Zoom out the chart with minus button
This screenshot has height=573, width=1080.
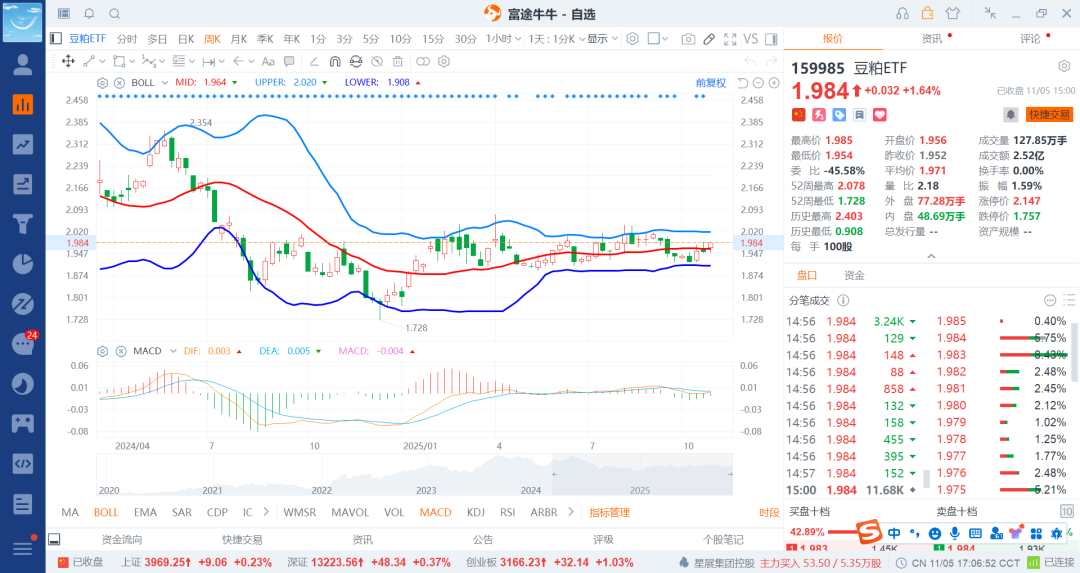[758, 83]
